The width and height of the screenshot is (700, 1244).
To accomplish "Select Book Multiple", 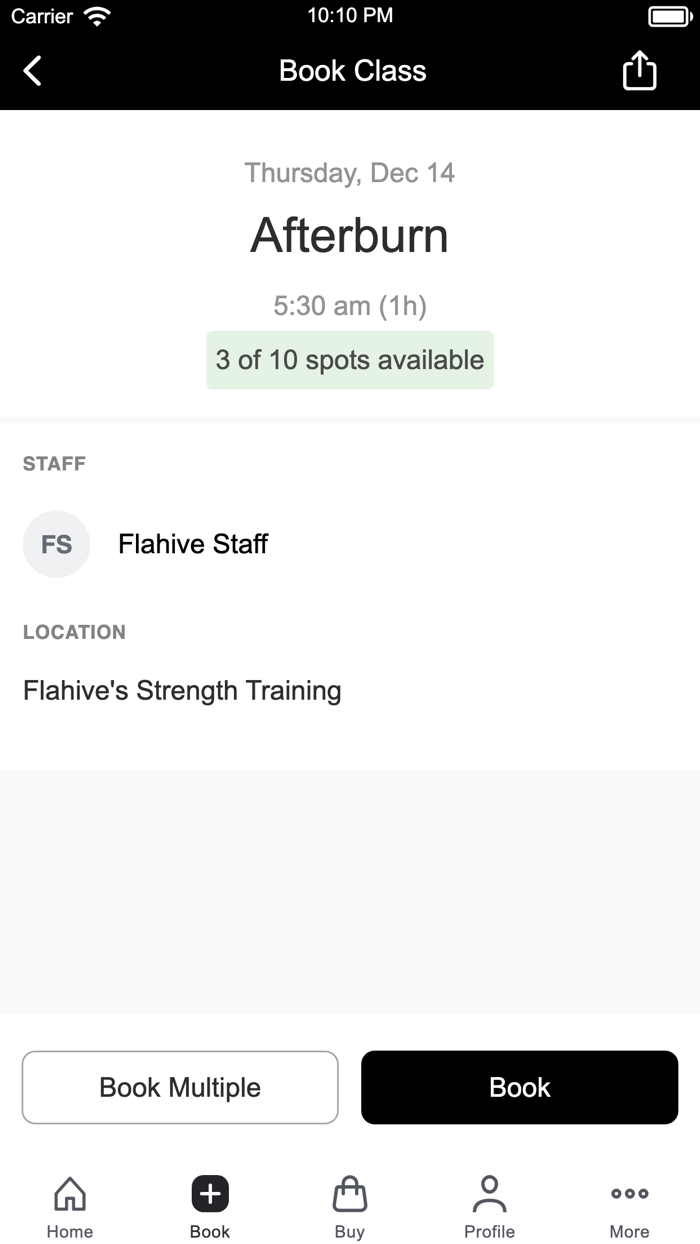I will (180, 1087).
